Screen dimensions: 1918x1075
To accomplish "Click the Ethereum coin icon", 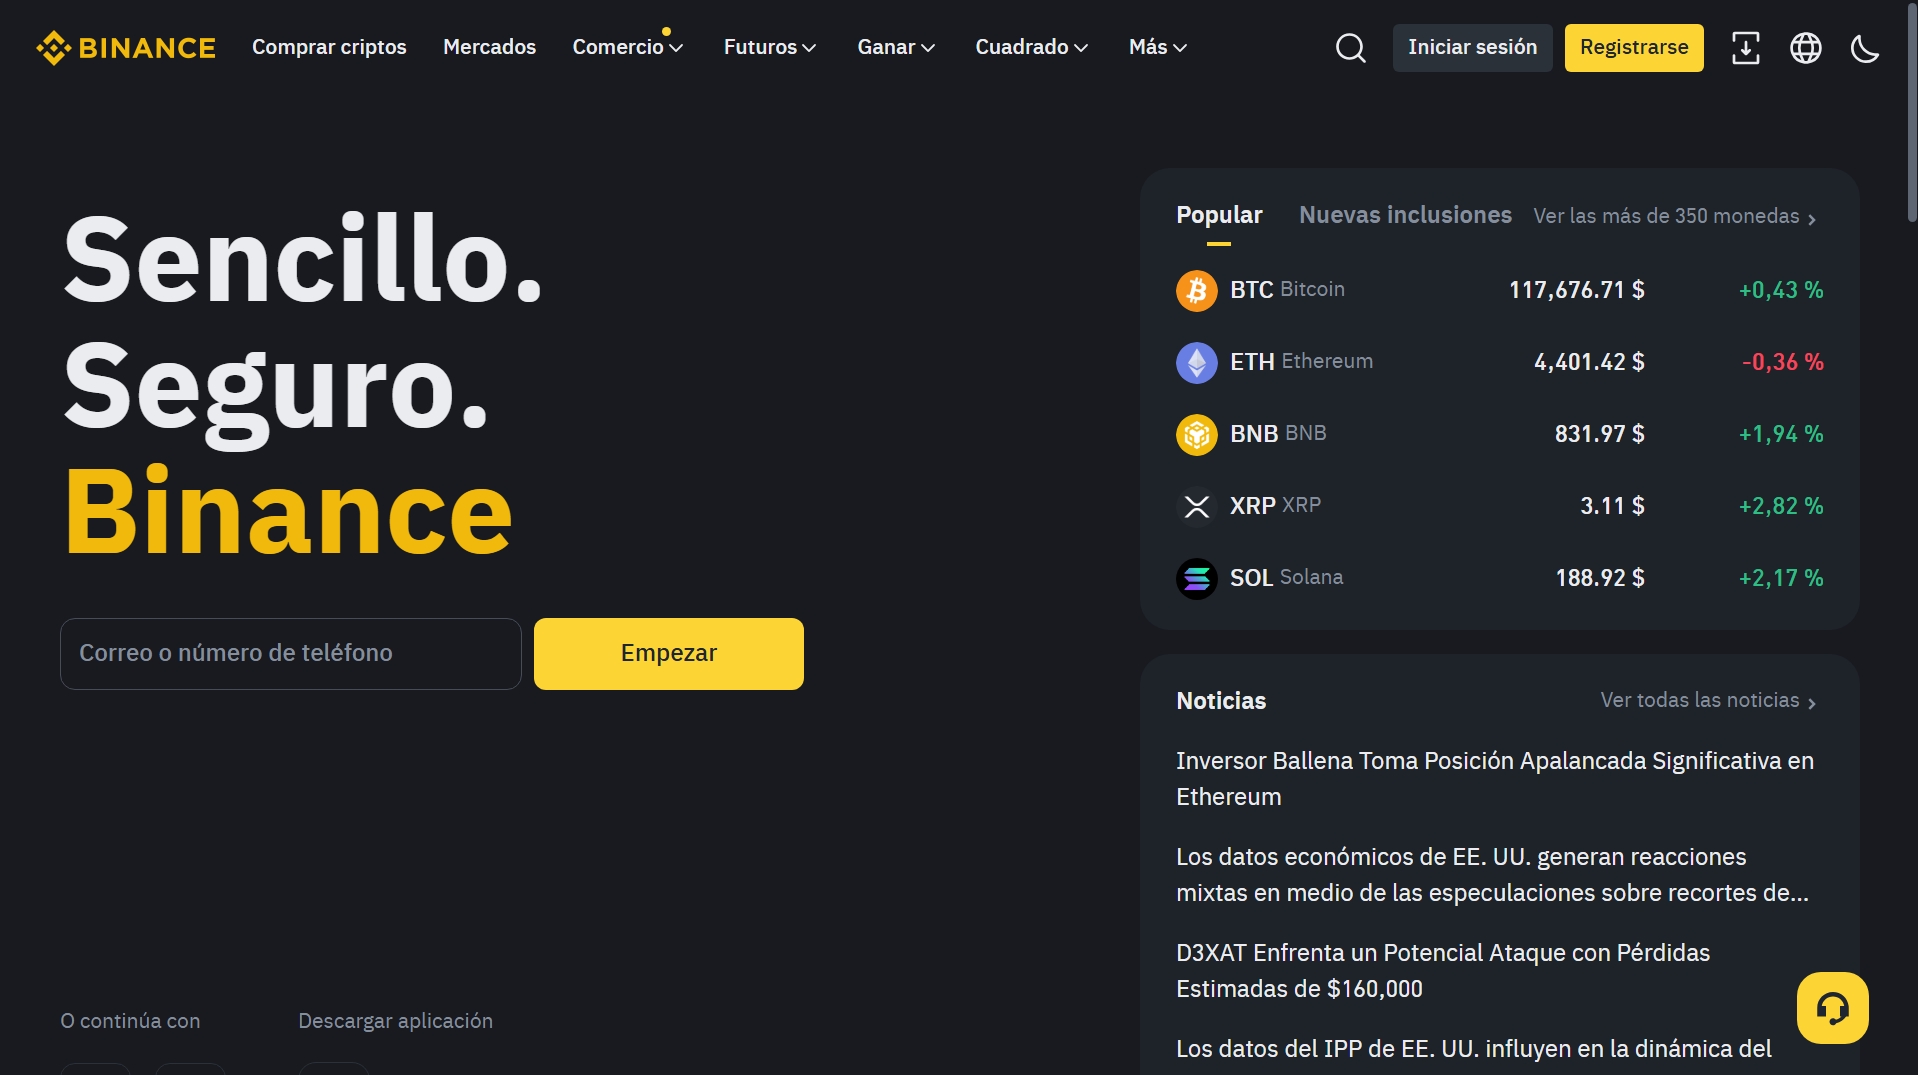I will 1196,363.
